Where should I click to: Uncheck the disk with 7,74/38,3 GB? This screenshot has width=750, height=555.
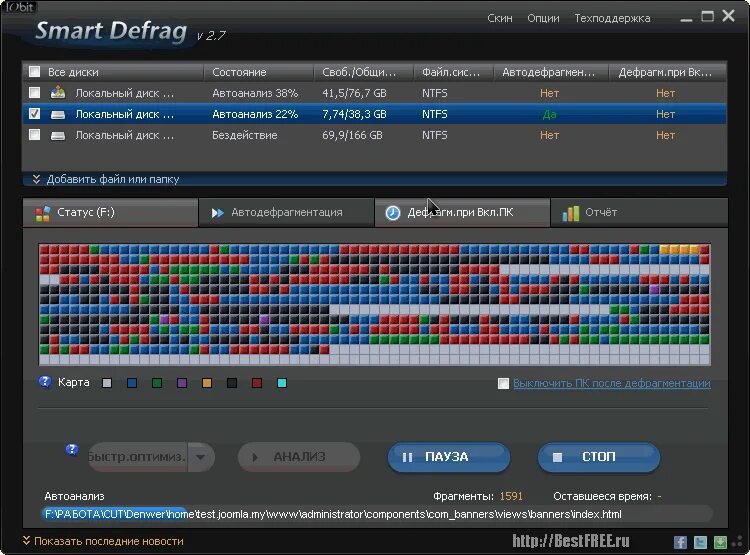tap(34, 114)
